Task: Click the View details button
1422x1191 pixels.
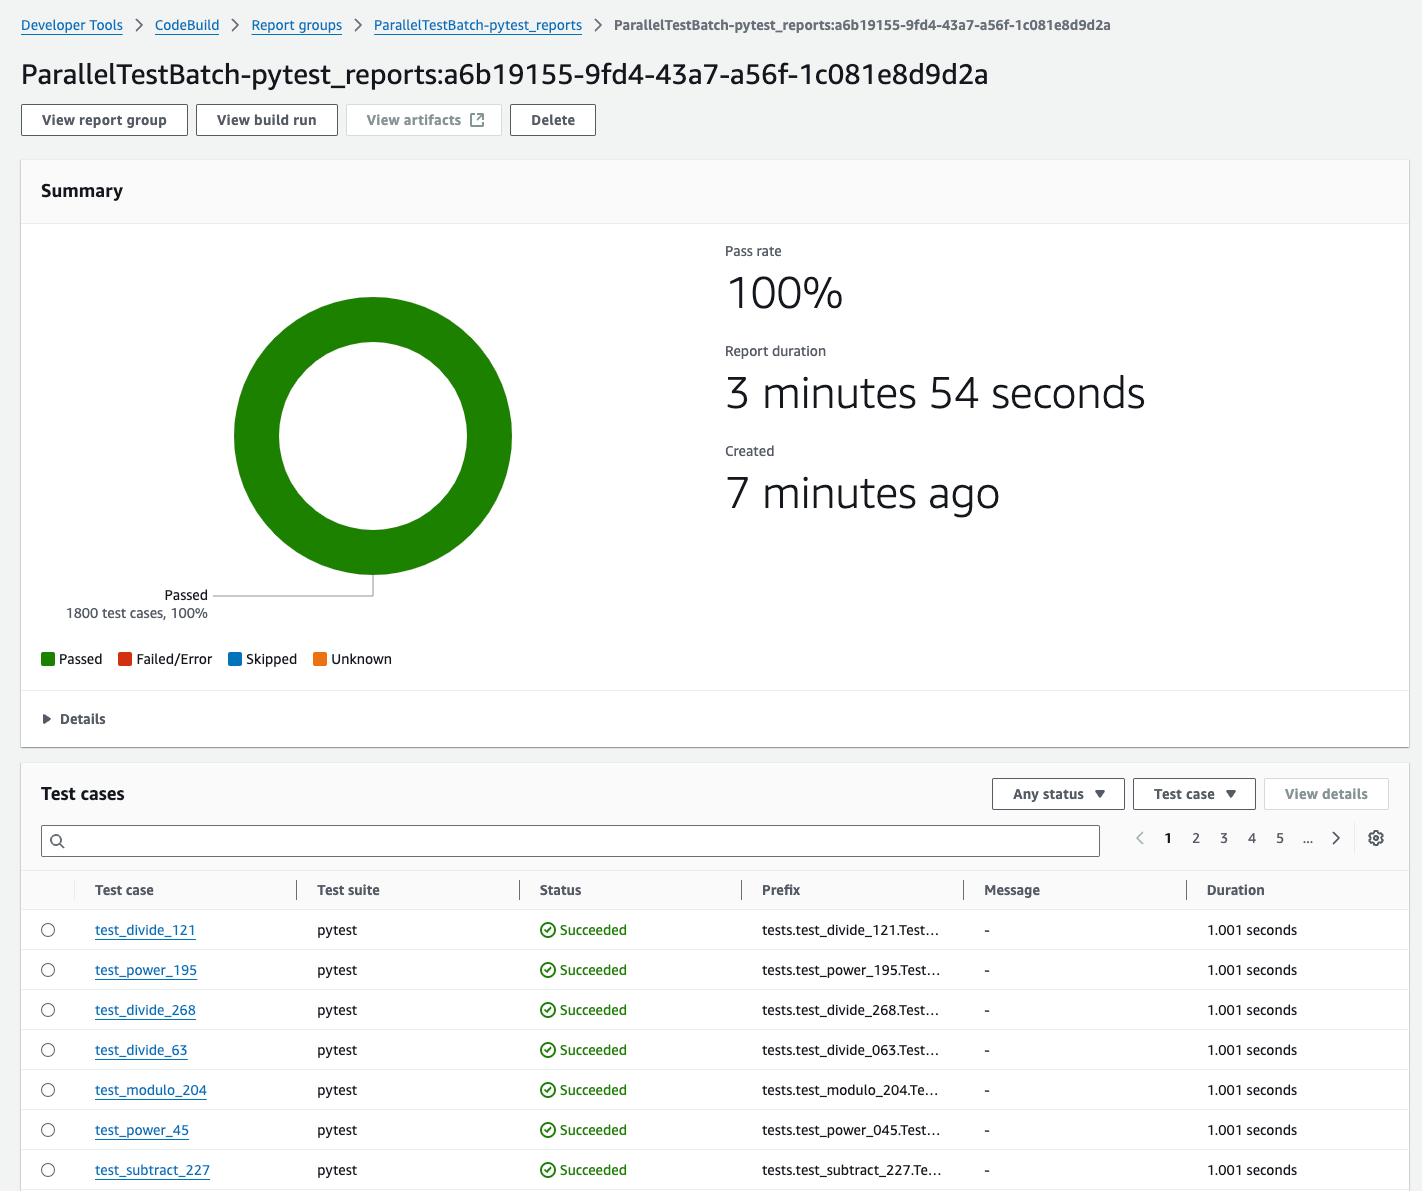Action: (x=1326, y=794)
